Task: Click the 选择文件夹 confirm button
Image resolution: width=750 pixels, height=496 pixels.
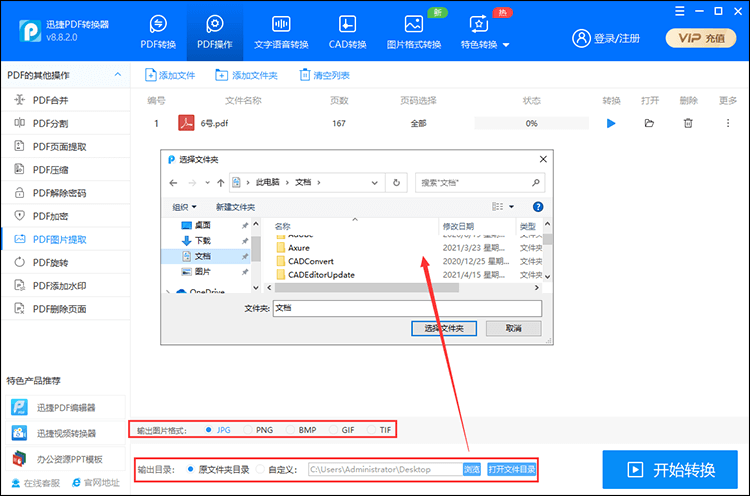Action: pos(444,328)
